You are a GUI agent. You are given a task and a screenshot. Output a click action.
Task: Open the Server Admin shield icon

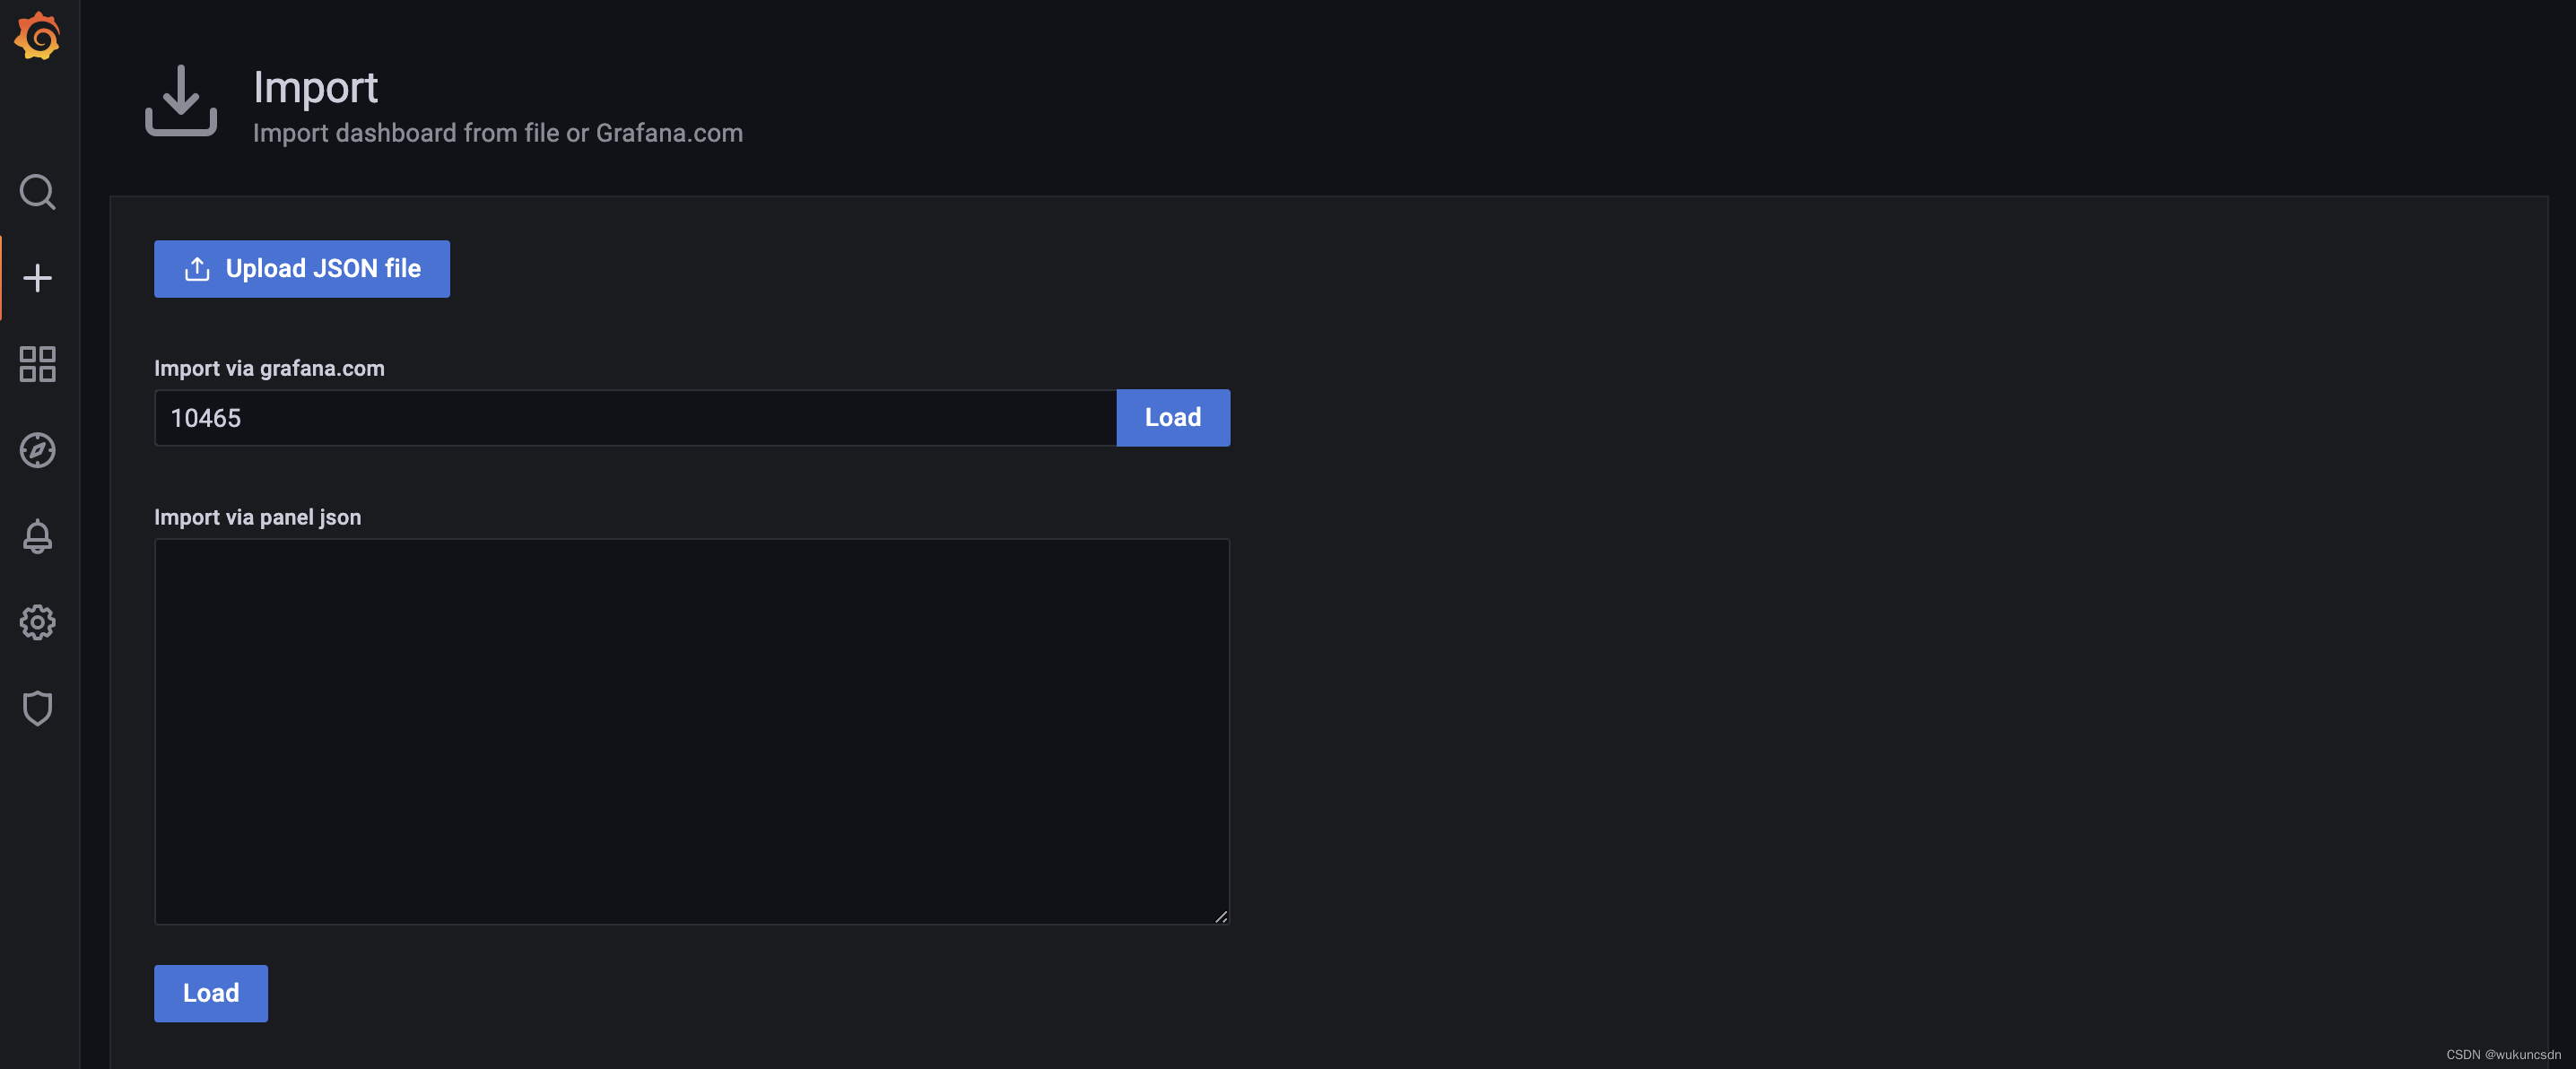[x=37, y=708]
